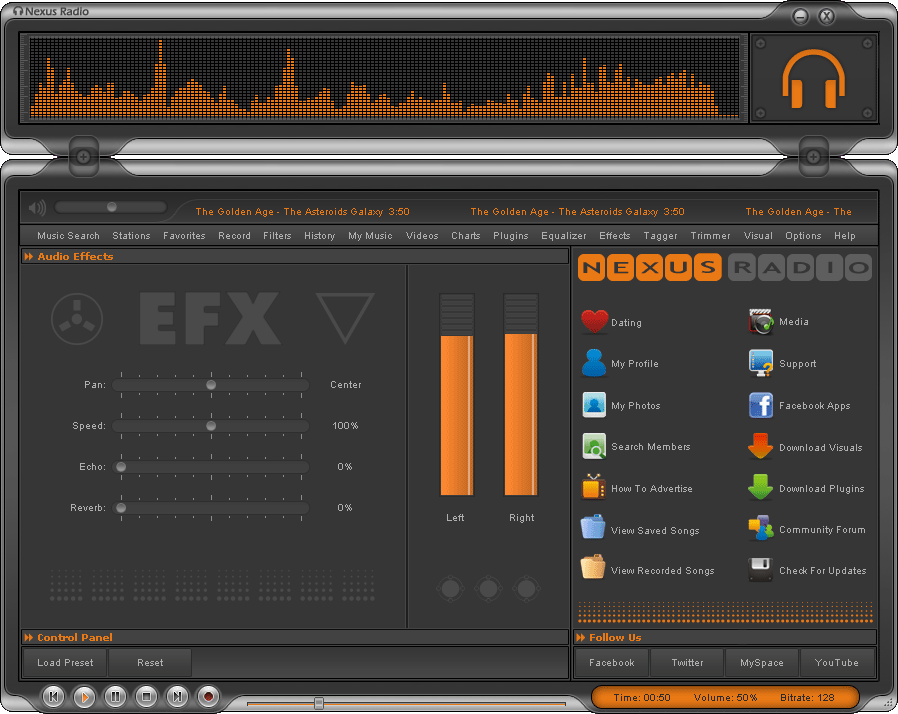The height and width of the screenshot is (714, 898).
Task: Click the Dating heart icon
Action: [x=594, y=321]
